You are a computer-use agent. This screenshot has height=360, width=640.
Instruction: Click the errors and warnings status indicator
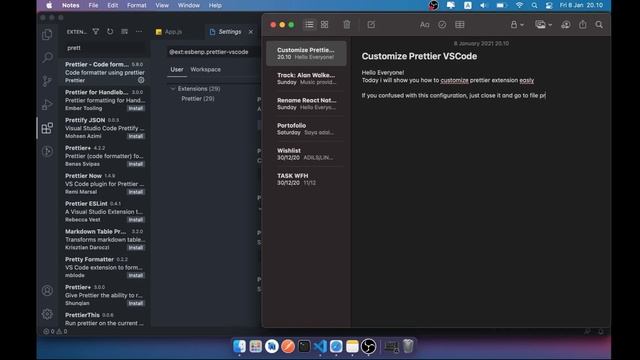55,331
